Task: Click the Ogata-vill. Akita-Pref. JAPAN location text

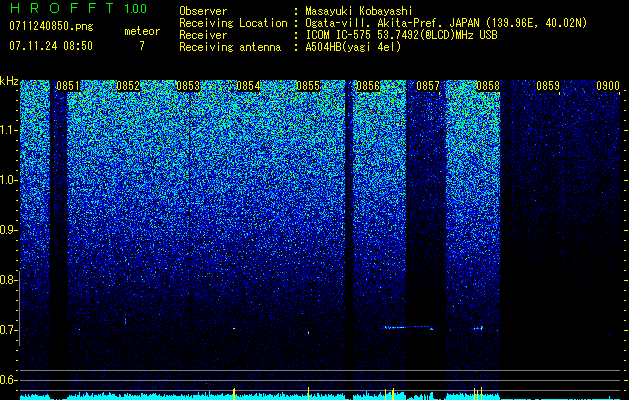Action: 446,23
